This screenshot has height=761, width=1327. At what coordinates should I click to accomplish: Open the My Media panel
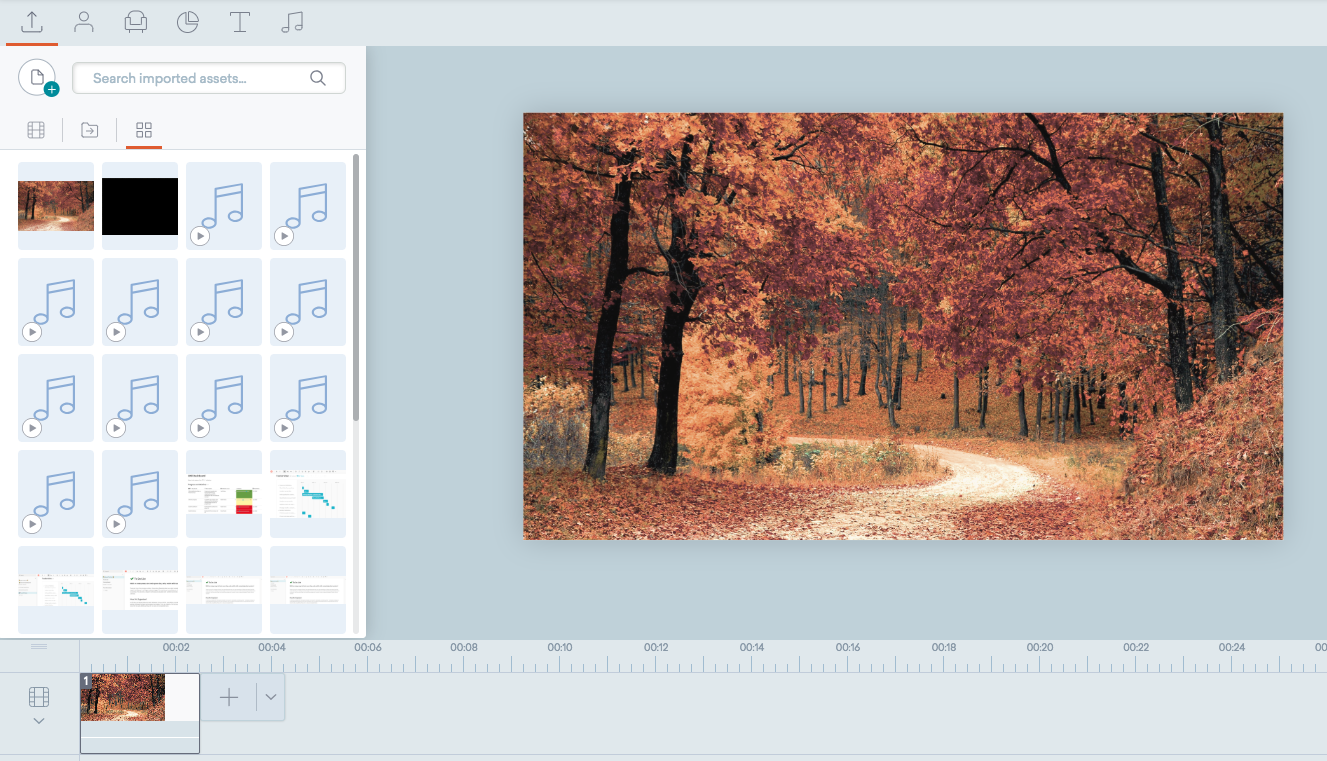coord(84,21)
